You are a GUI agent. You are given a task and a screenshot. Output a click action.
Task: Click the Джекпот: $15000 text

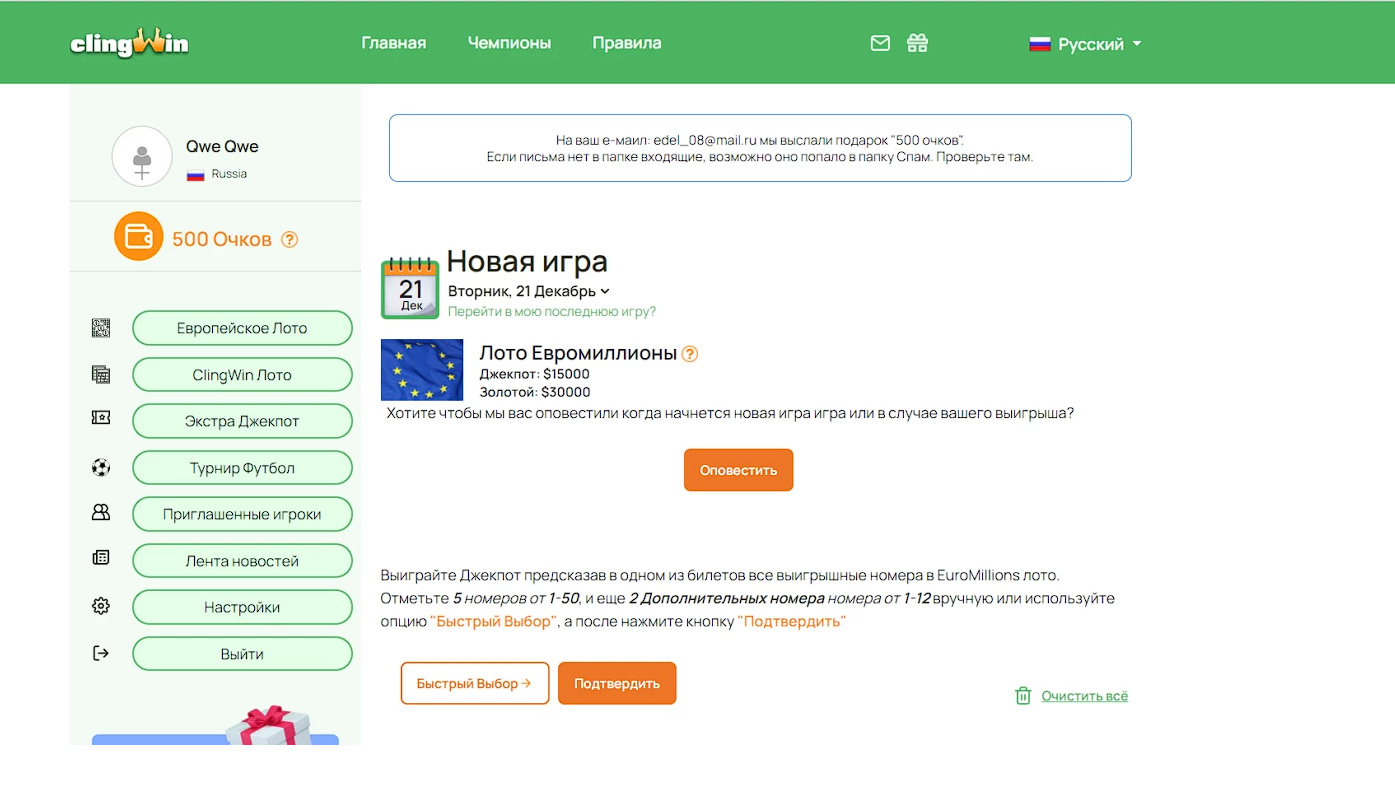point(535,374)
